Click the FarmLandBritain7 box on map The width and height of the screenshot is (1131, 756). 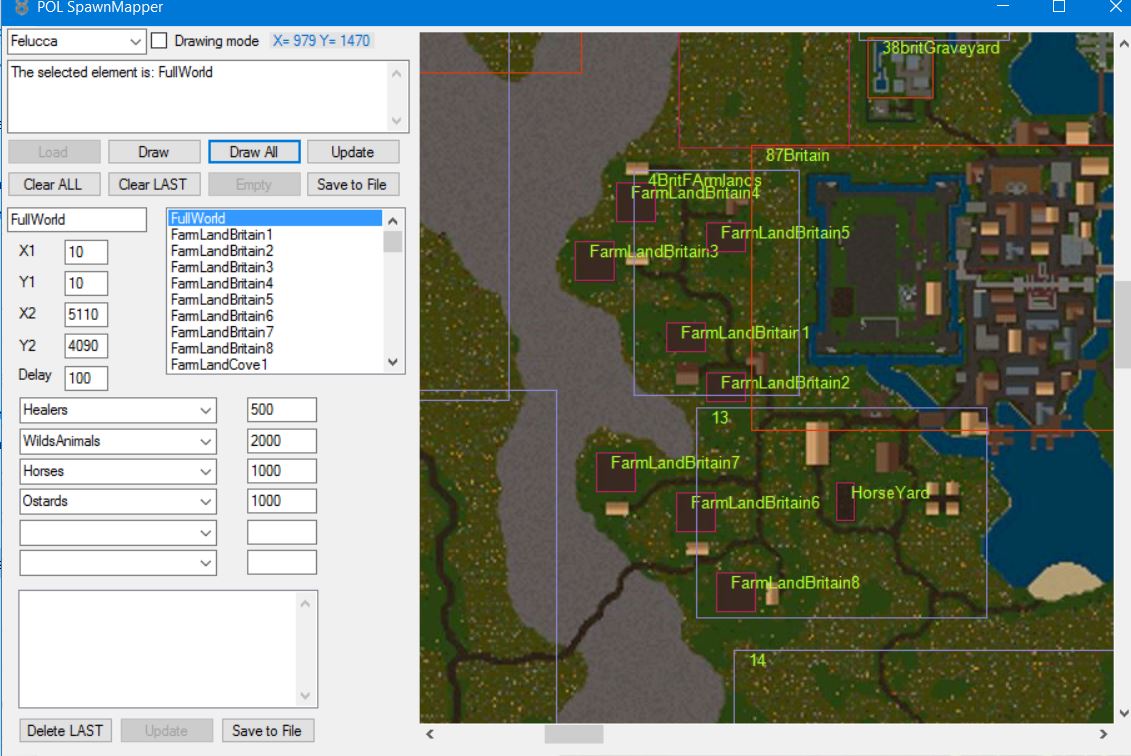coord(616,472)
